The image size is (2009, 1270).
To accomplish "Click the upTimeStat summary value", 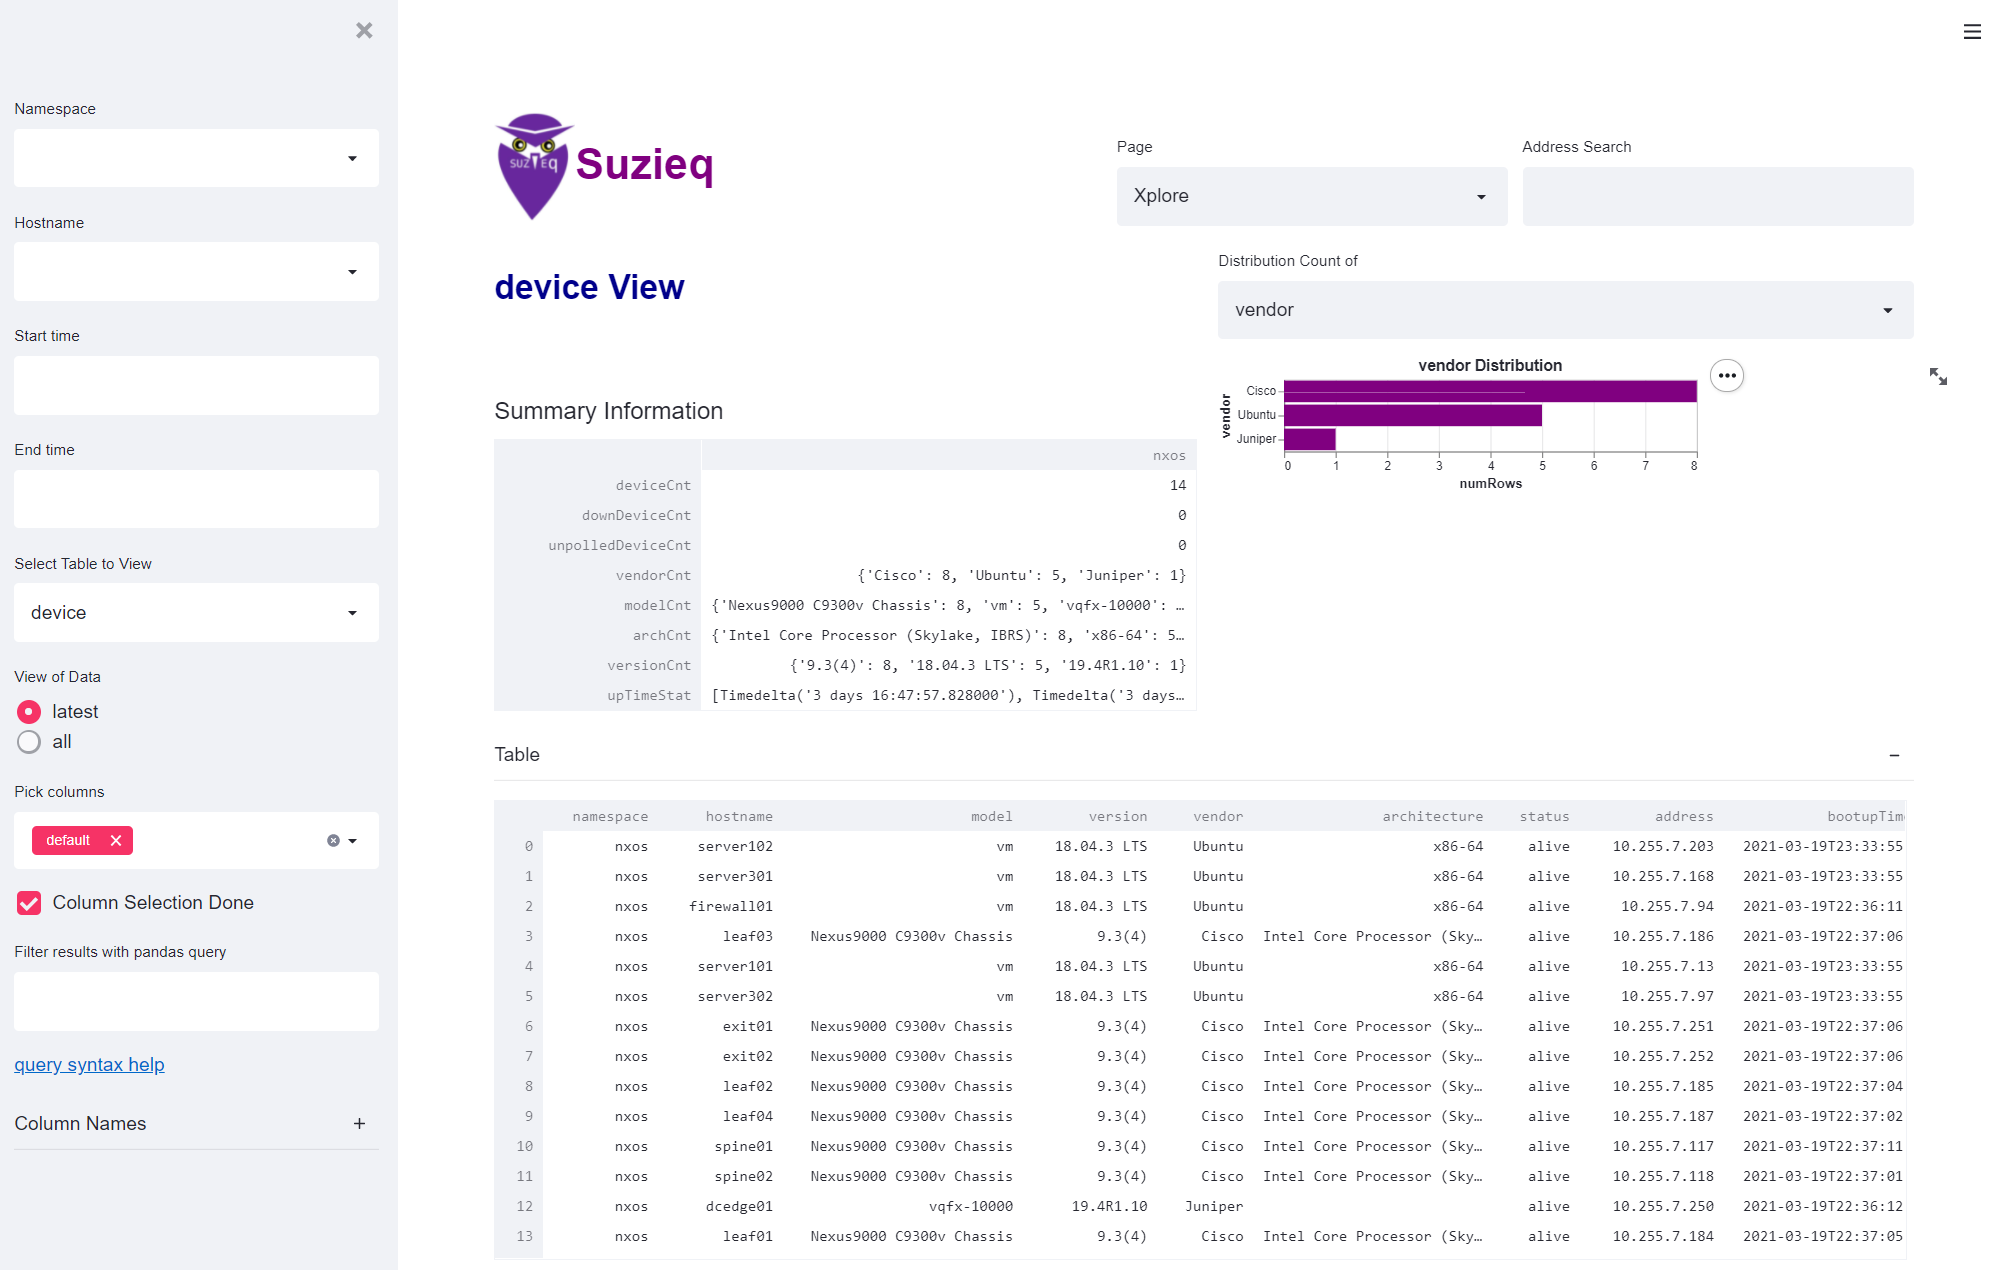I will coord(948,696).
